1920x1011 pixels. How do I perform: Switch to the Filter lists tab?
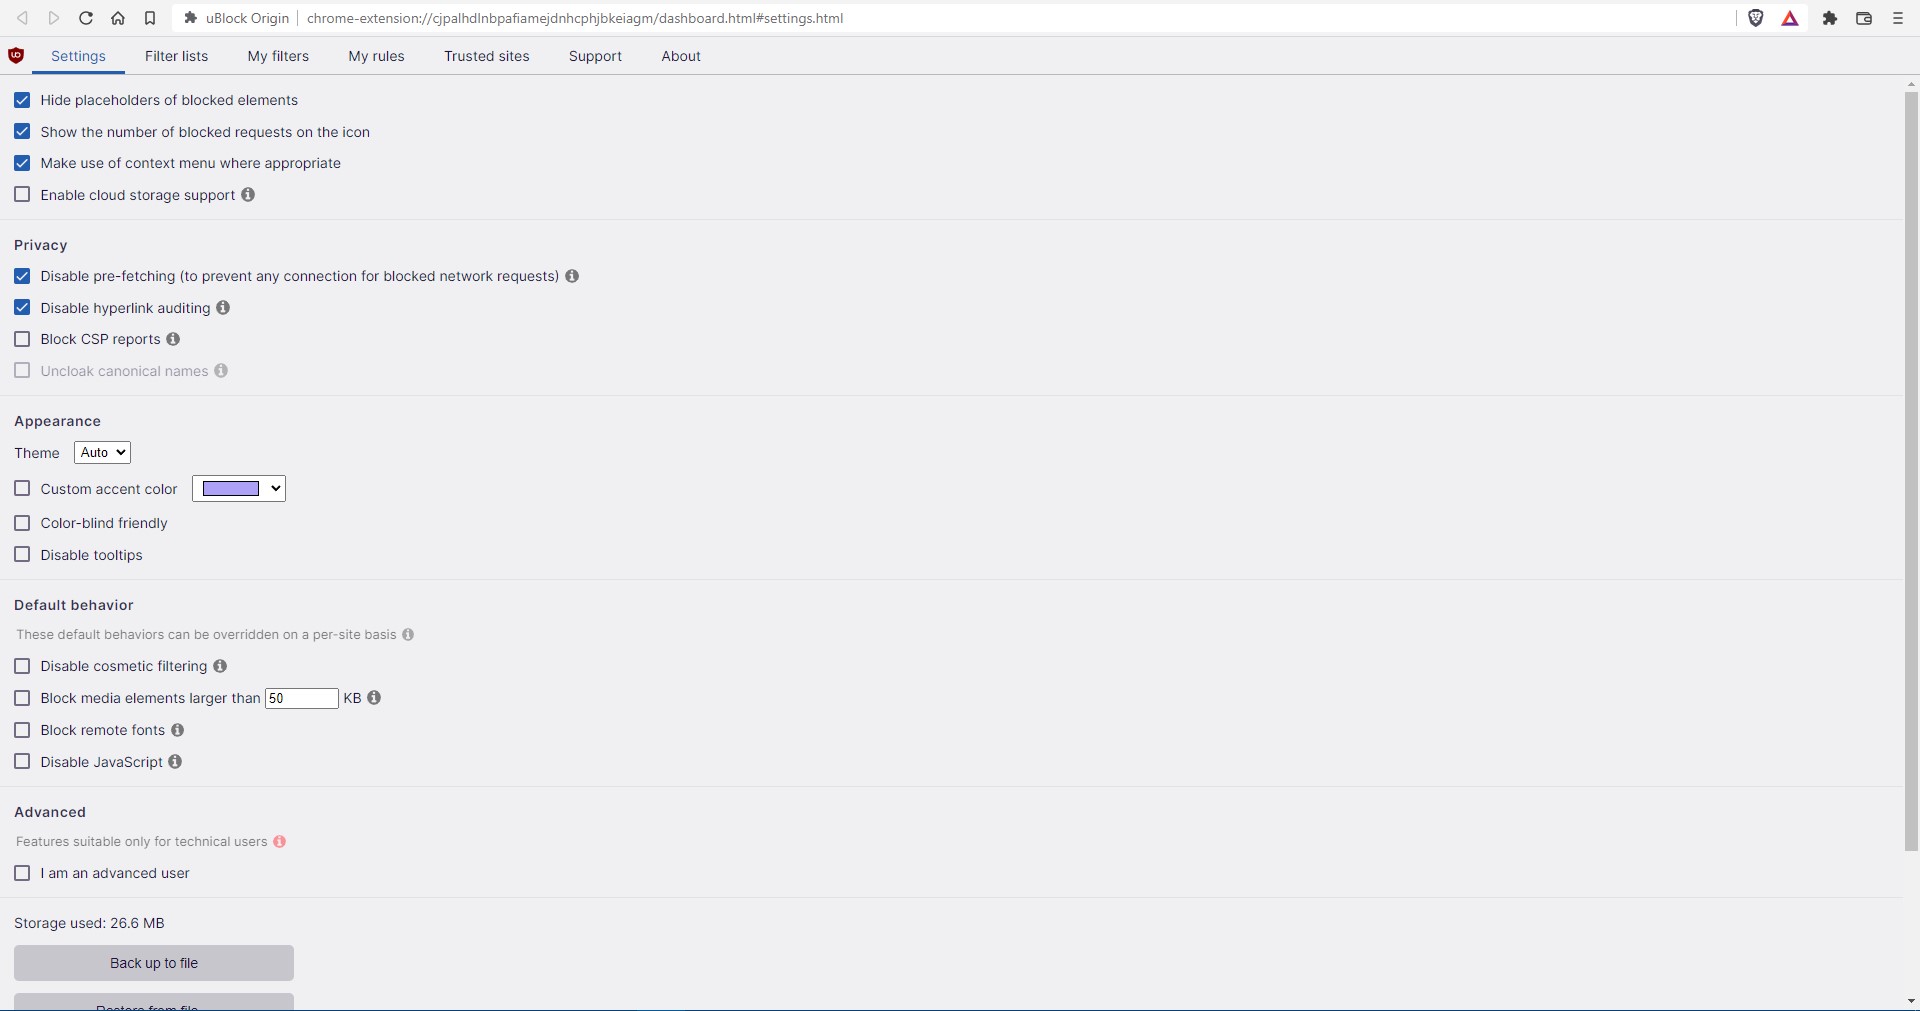tap(176, 56)
